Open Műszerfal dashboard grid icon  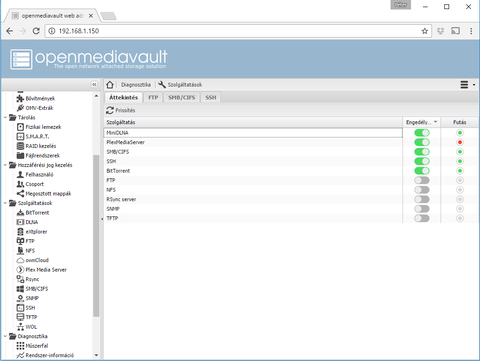point(20,346)
